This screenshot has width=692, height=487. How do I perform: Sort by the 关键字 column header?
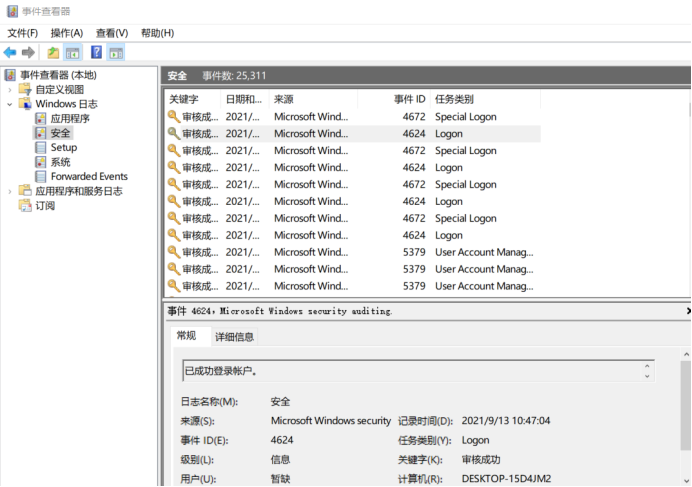pyautogui.click(x=192, y=99)
